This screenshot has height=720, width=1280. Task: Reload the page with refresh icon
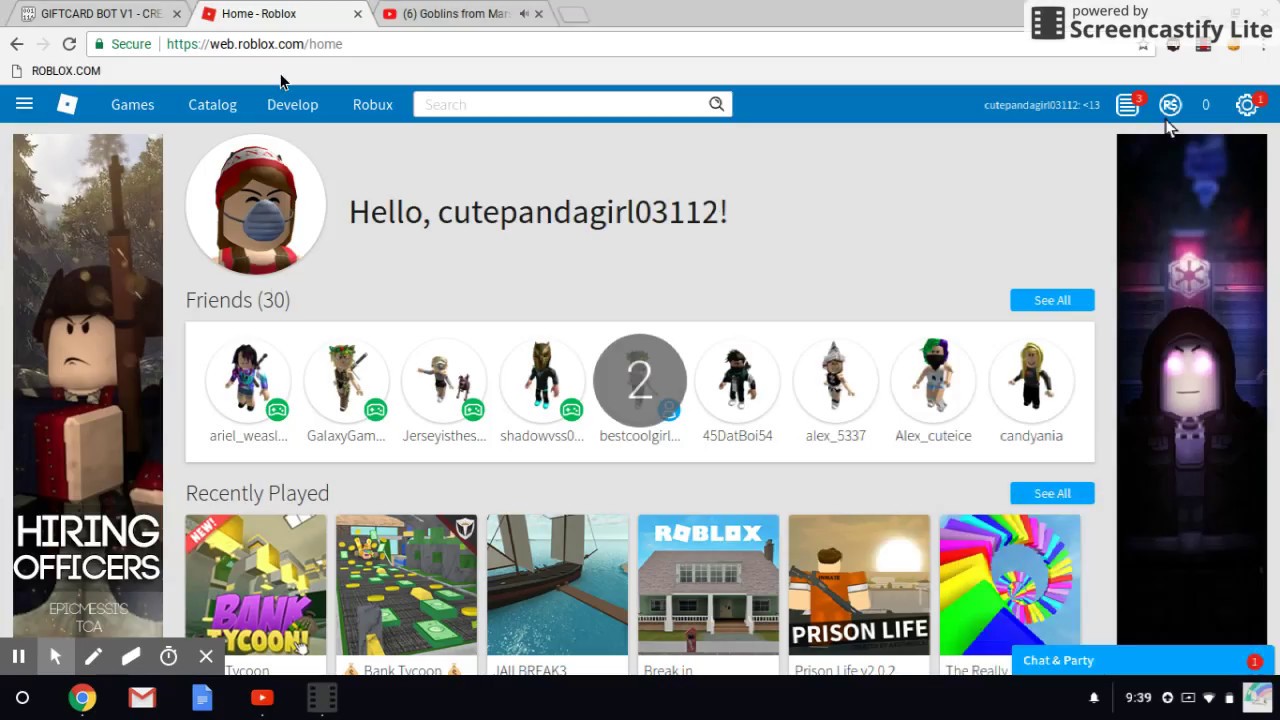coord(69,44)
